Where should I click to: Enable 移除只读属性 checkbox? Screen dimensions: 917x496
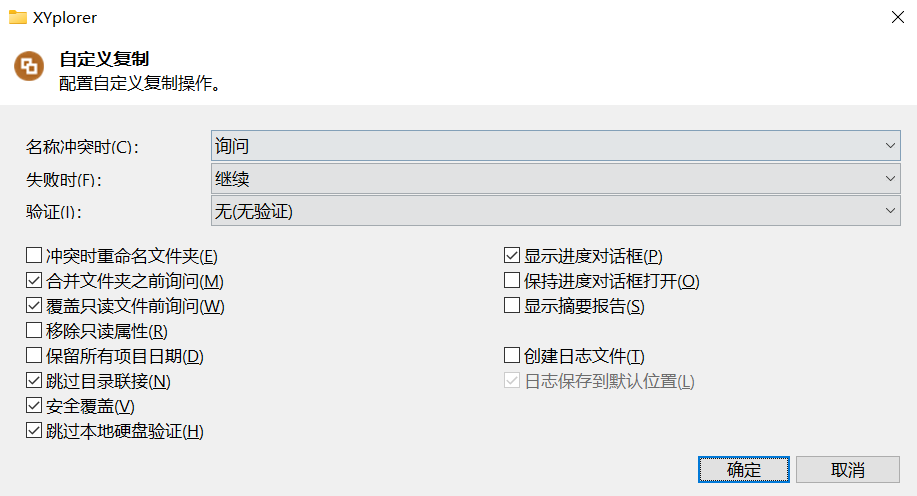[x=34, y=330]
